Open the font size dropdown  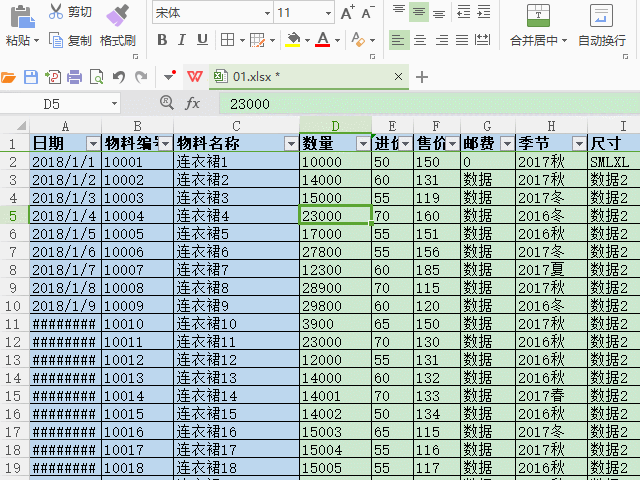328,13
